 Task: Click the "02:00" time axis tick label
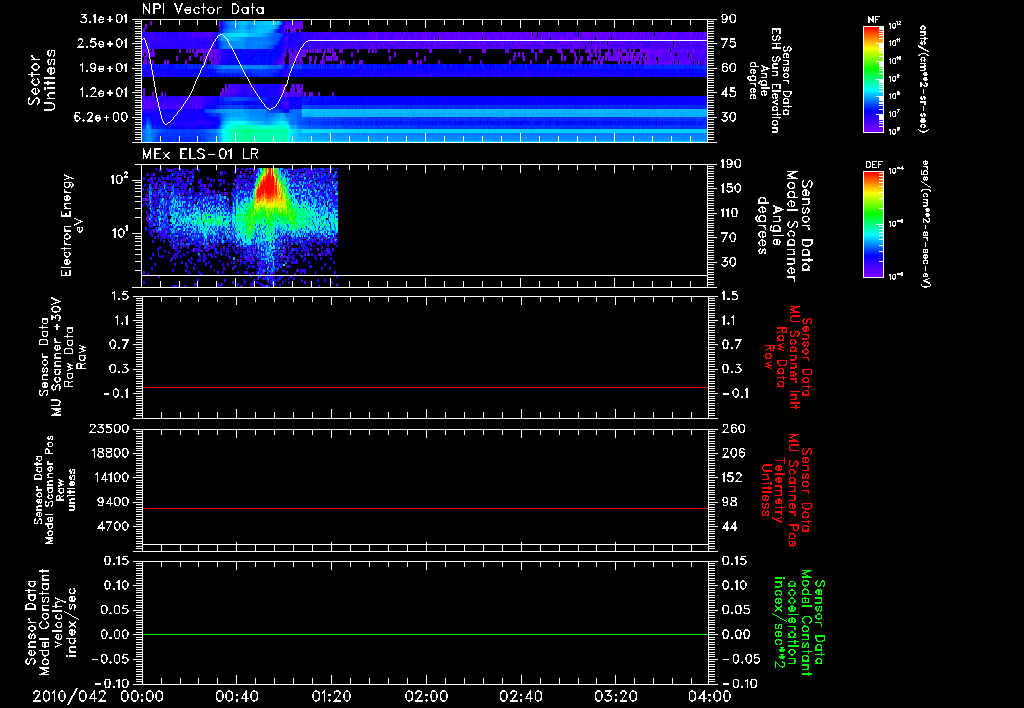tap(426, 697)
